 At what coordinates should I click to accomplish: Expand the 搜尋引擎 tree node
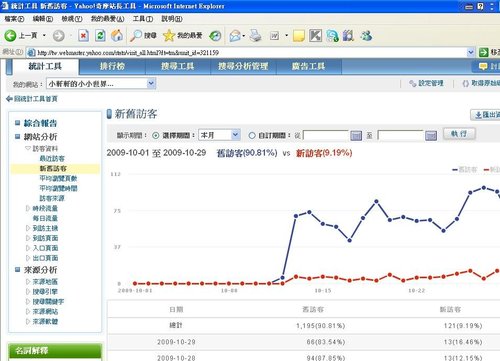28,292
